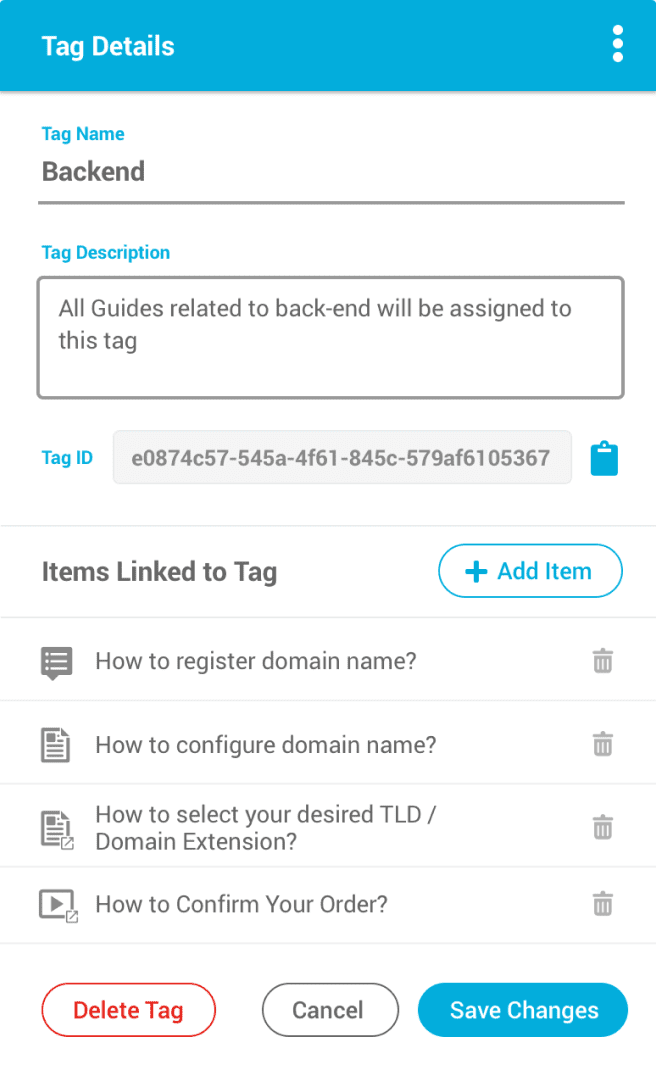Screen dimensions: 656x1078
Task: Open 'How to configure domain name?' entry
Action: click(265, 745)
